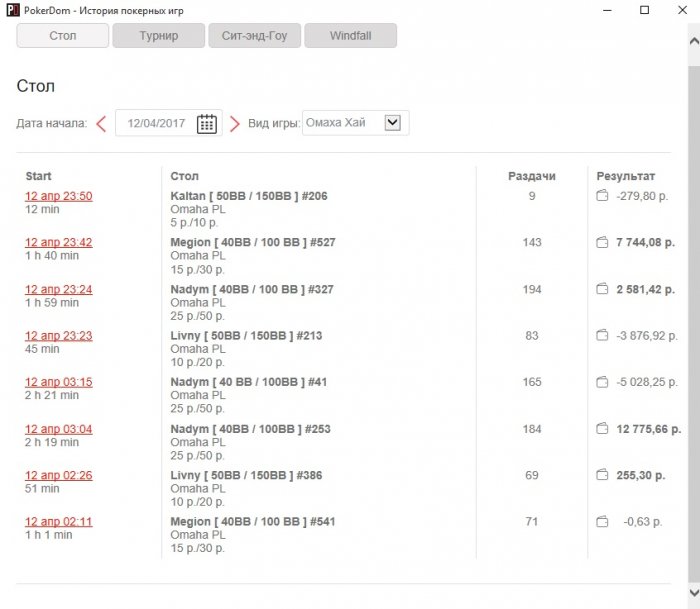This screenshot has height=609, width=700.
Task: Click wallet icon beside 255,30 p. result
Action: pos(602,475)
